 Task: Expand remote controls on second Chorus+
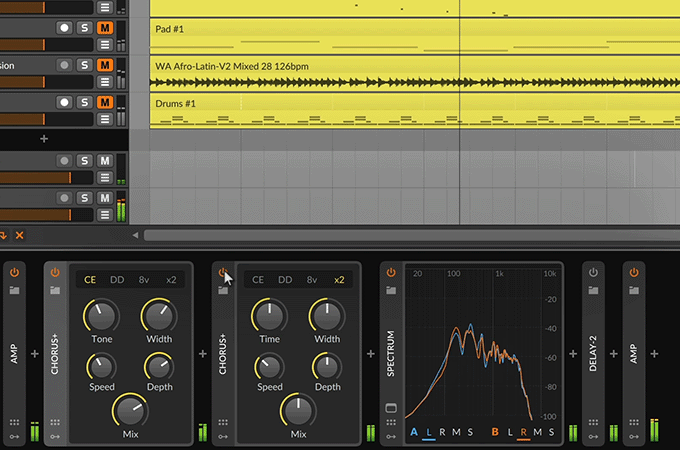tap(223, 422)
